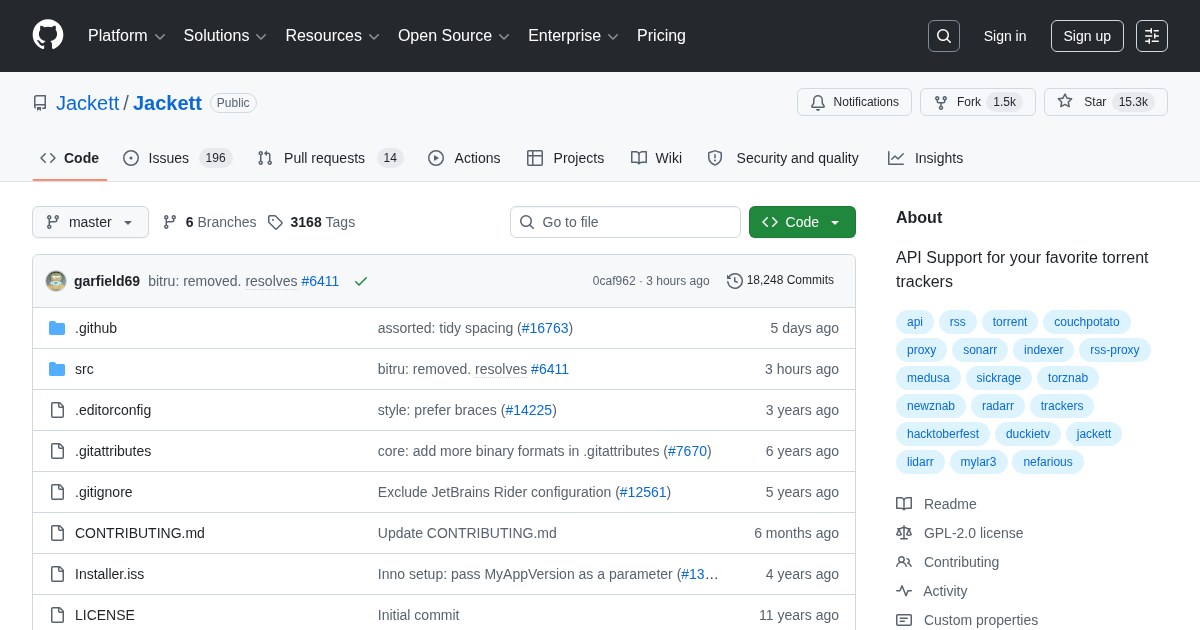Image resolution: width=1200 pixels, height=630 pixels.
Task: View 6 Branches
Action: click(209, 222)
